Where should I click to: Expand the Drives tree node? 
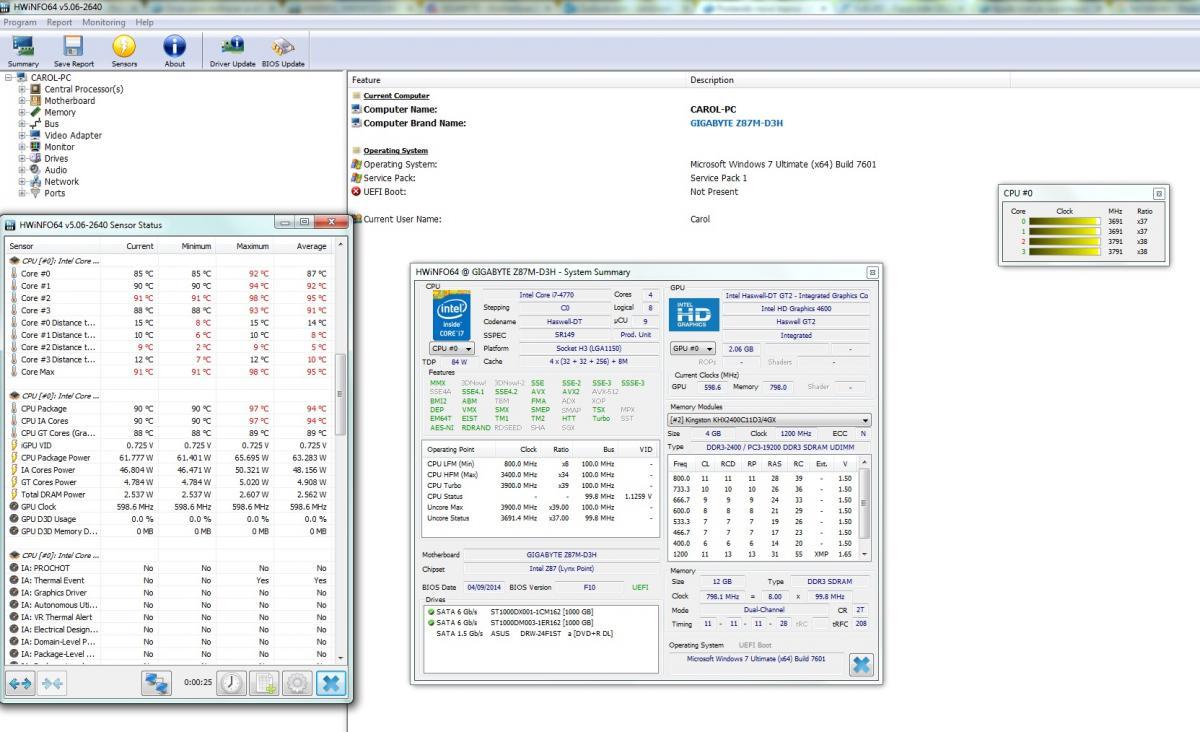point(22,158)
